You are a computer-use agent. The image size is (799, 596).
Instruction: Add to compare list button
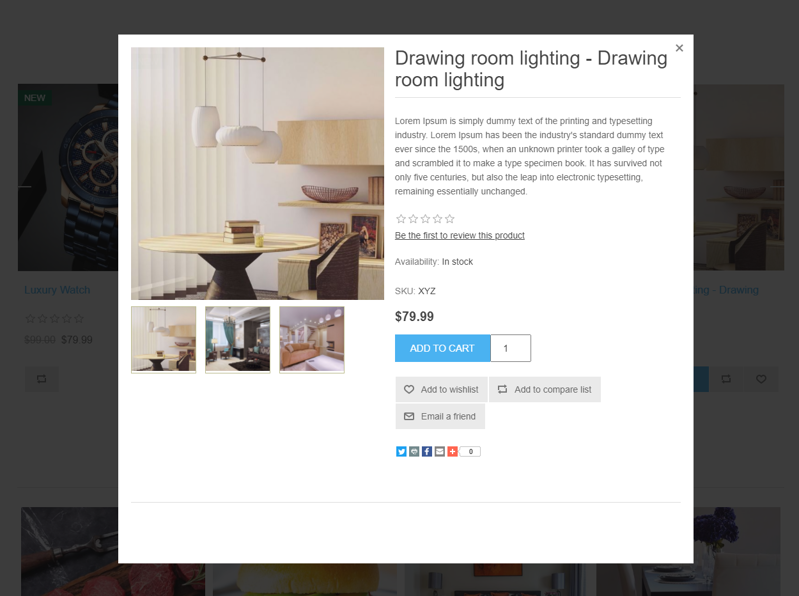545,389
